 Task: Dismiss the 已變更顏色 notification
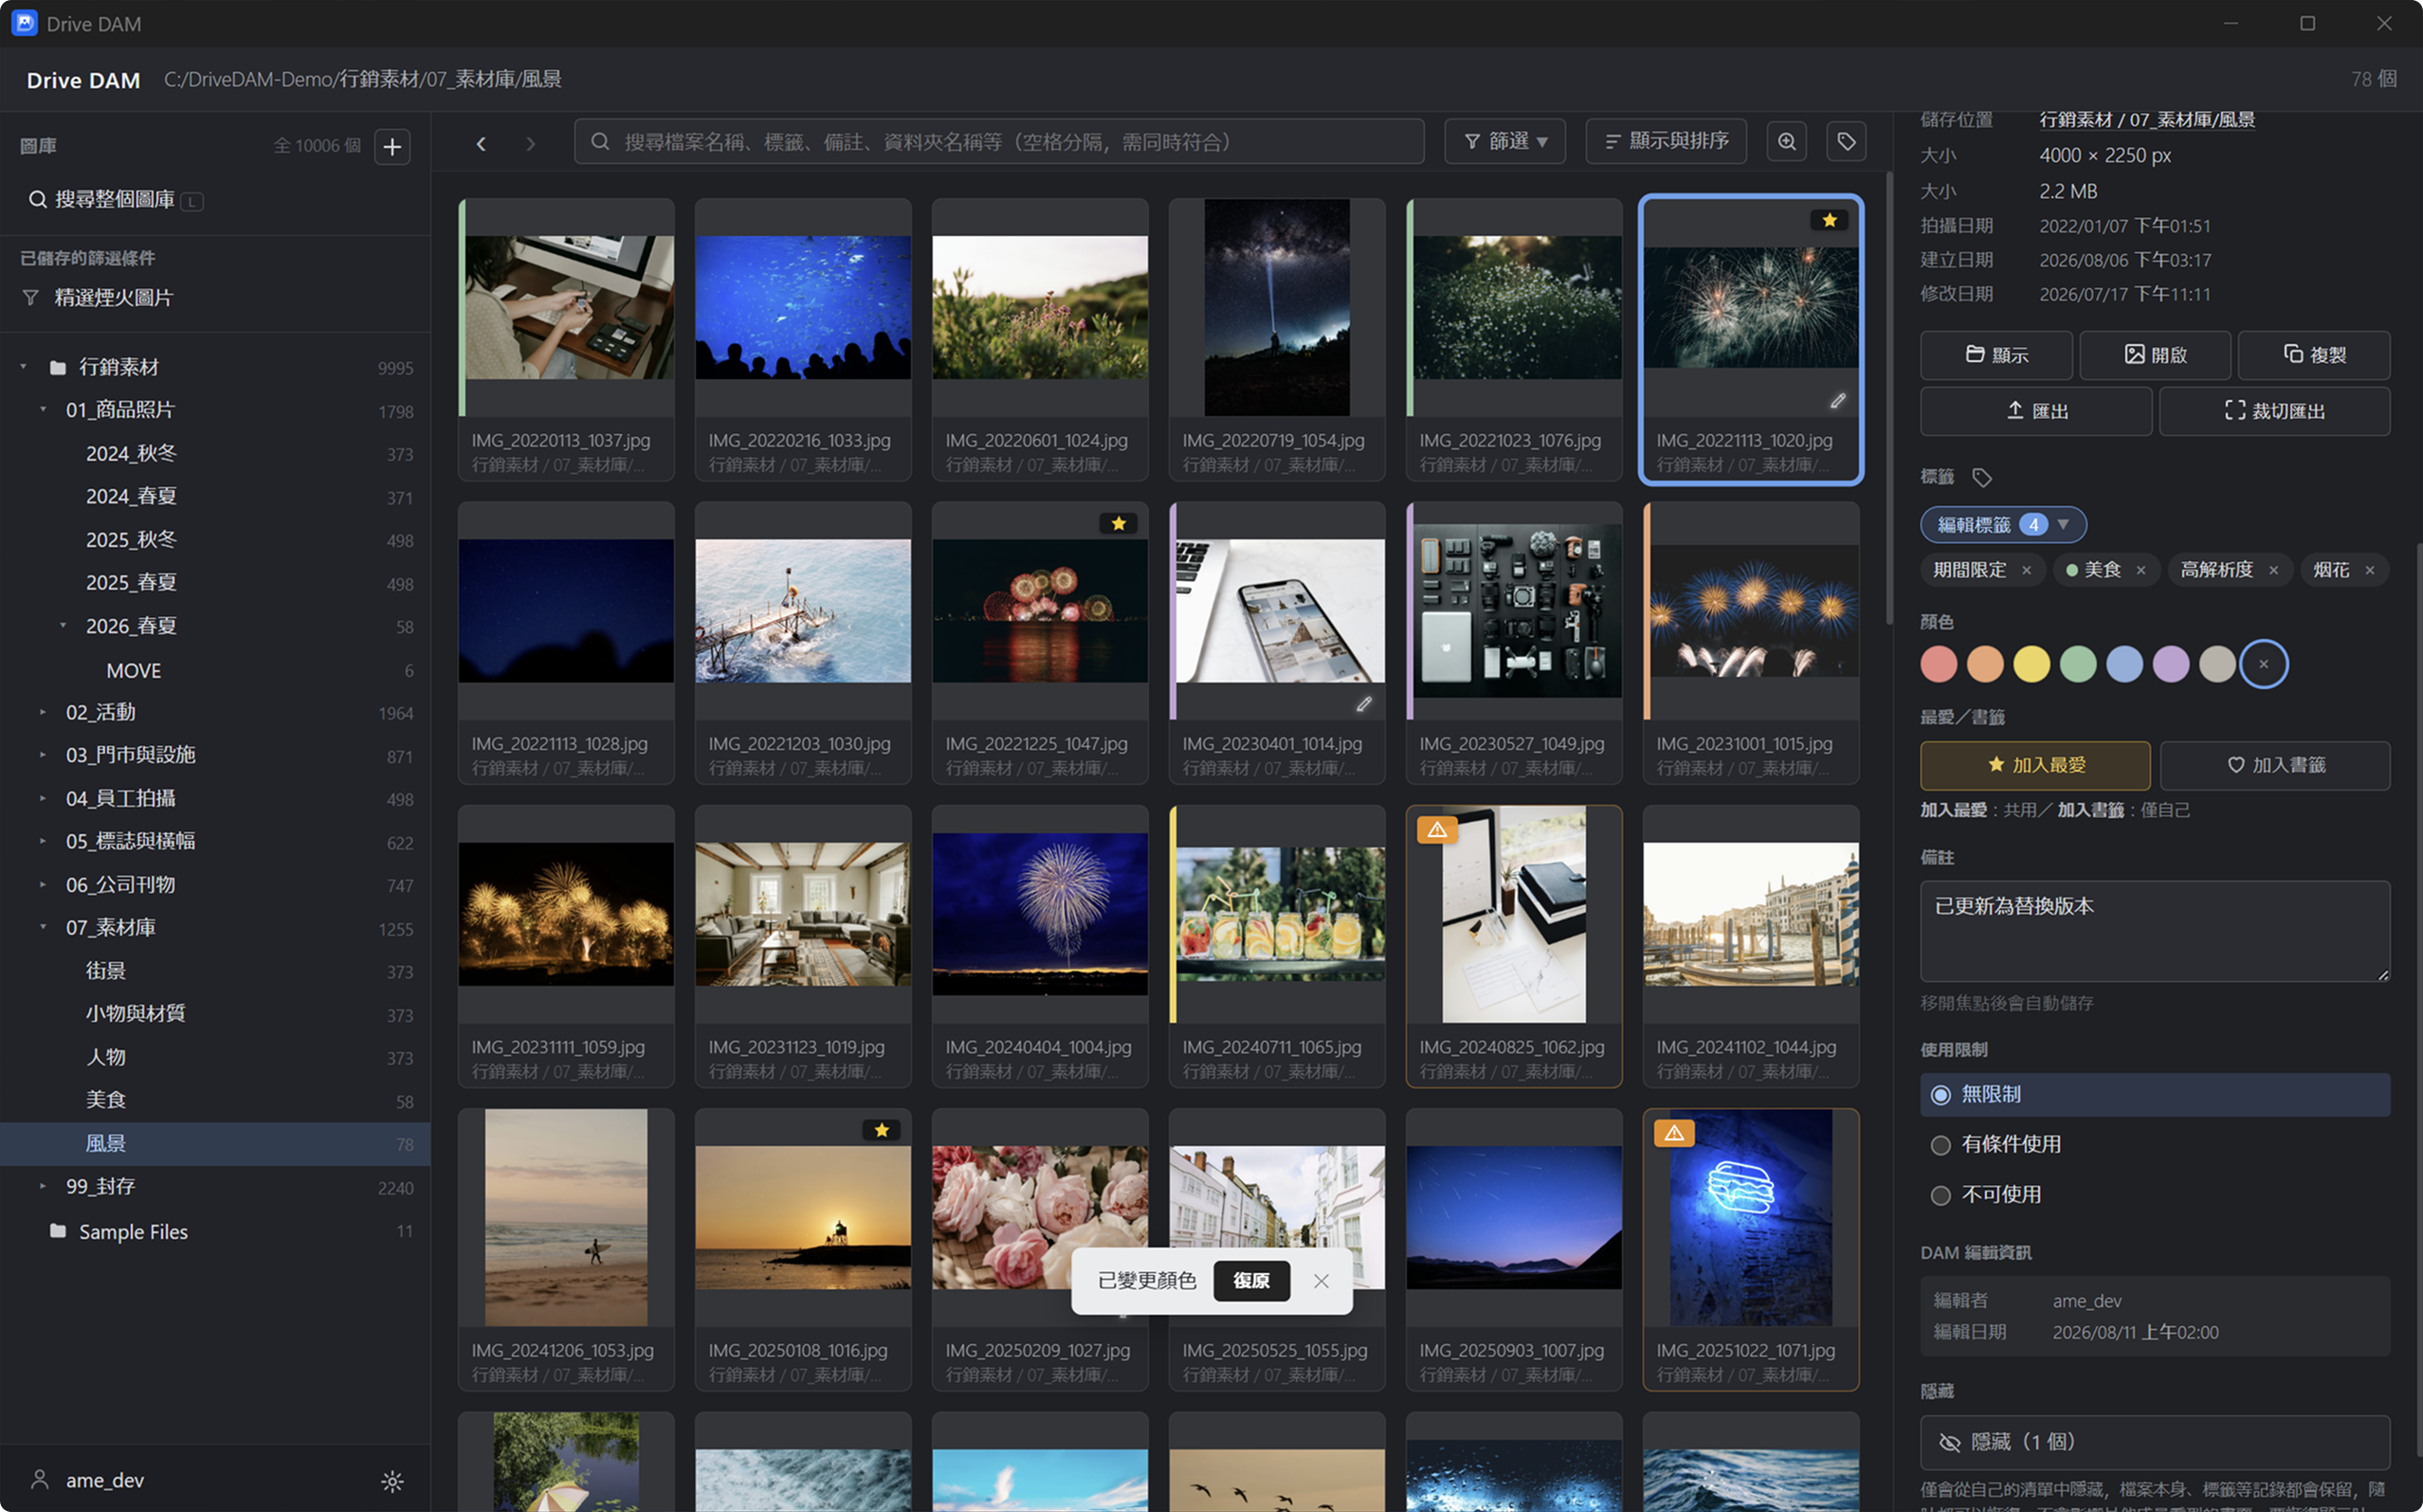point(1321,1282)
